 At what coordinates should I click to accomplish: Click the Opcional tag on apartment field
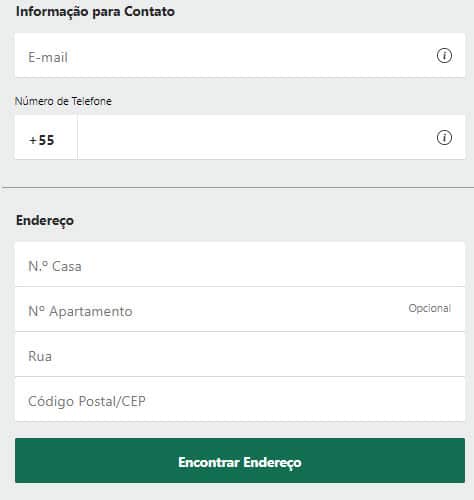[430, 308]
